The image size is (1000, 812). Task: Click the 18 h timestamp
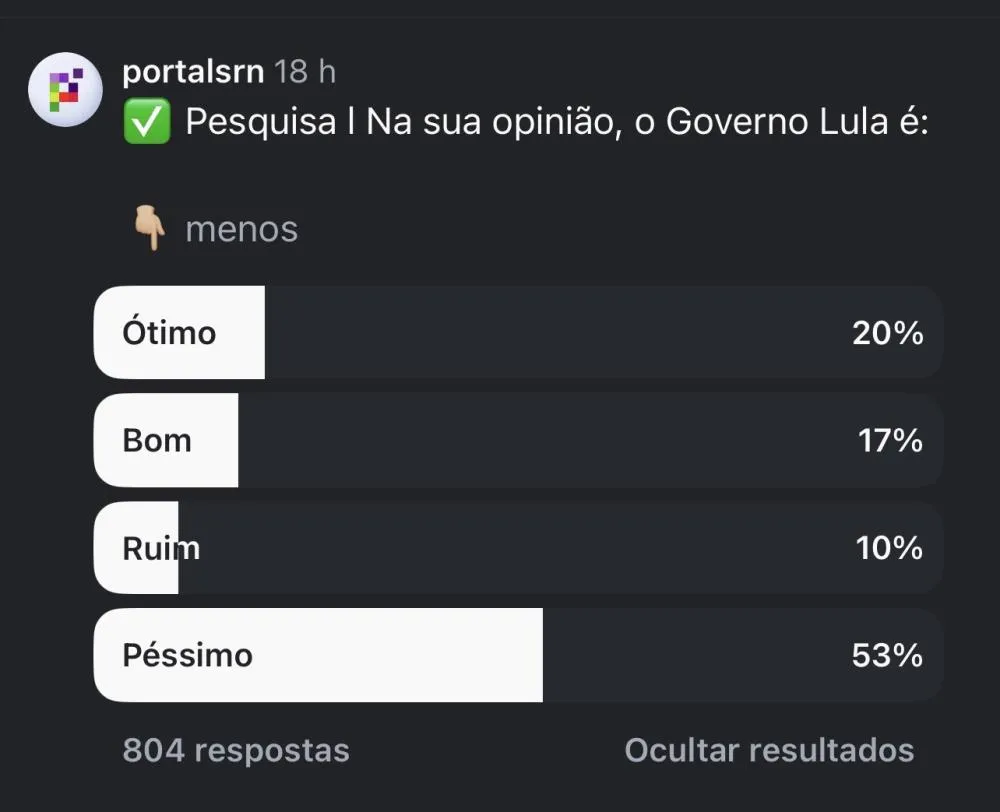[x=305, y=71]
